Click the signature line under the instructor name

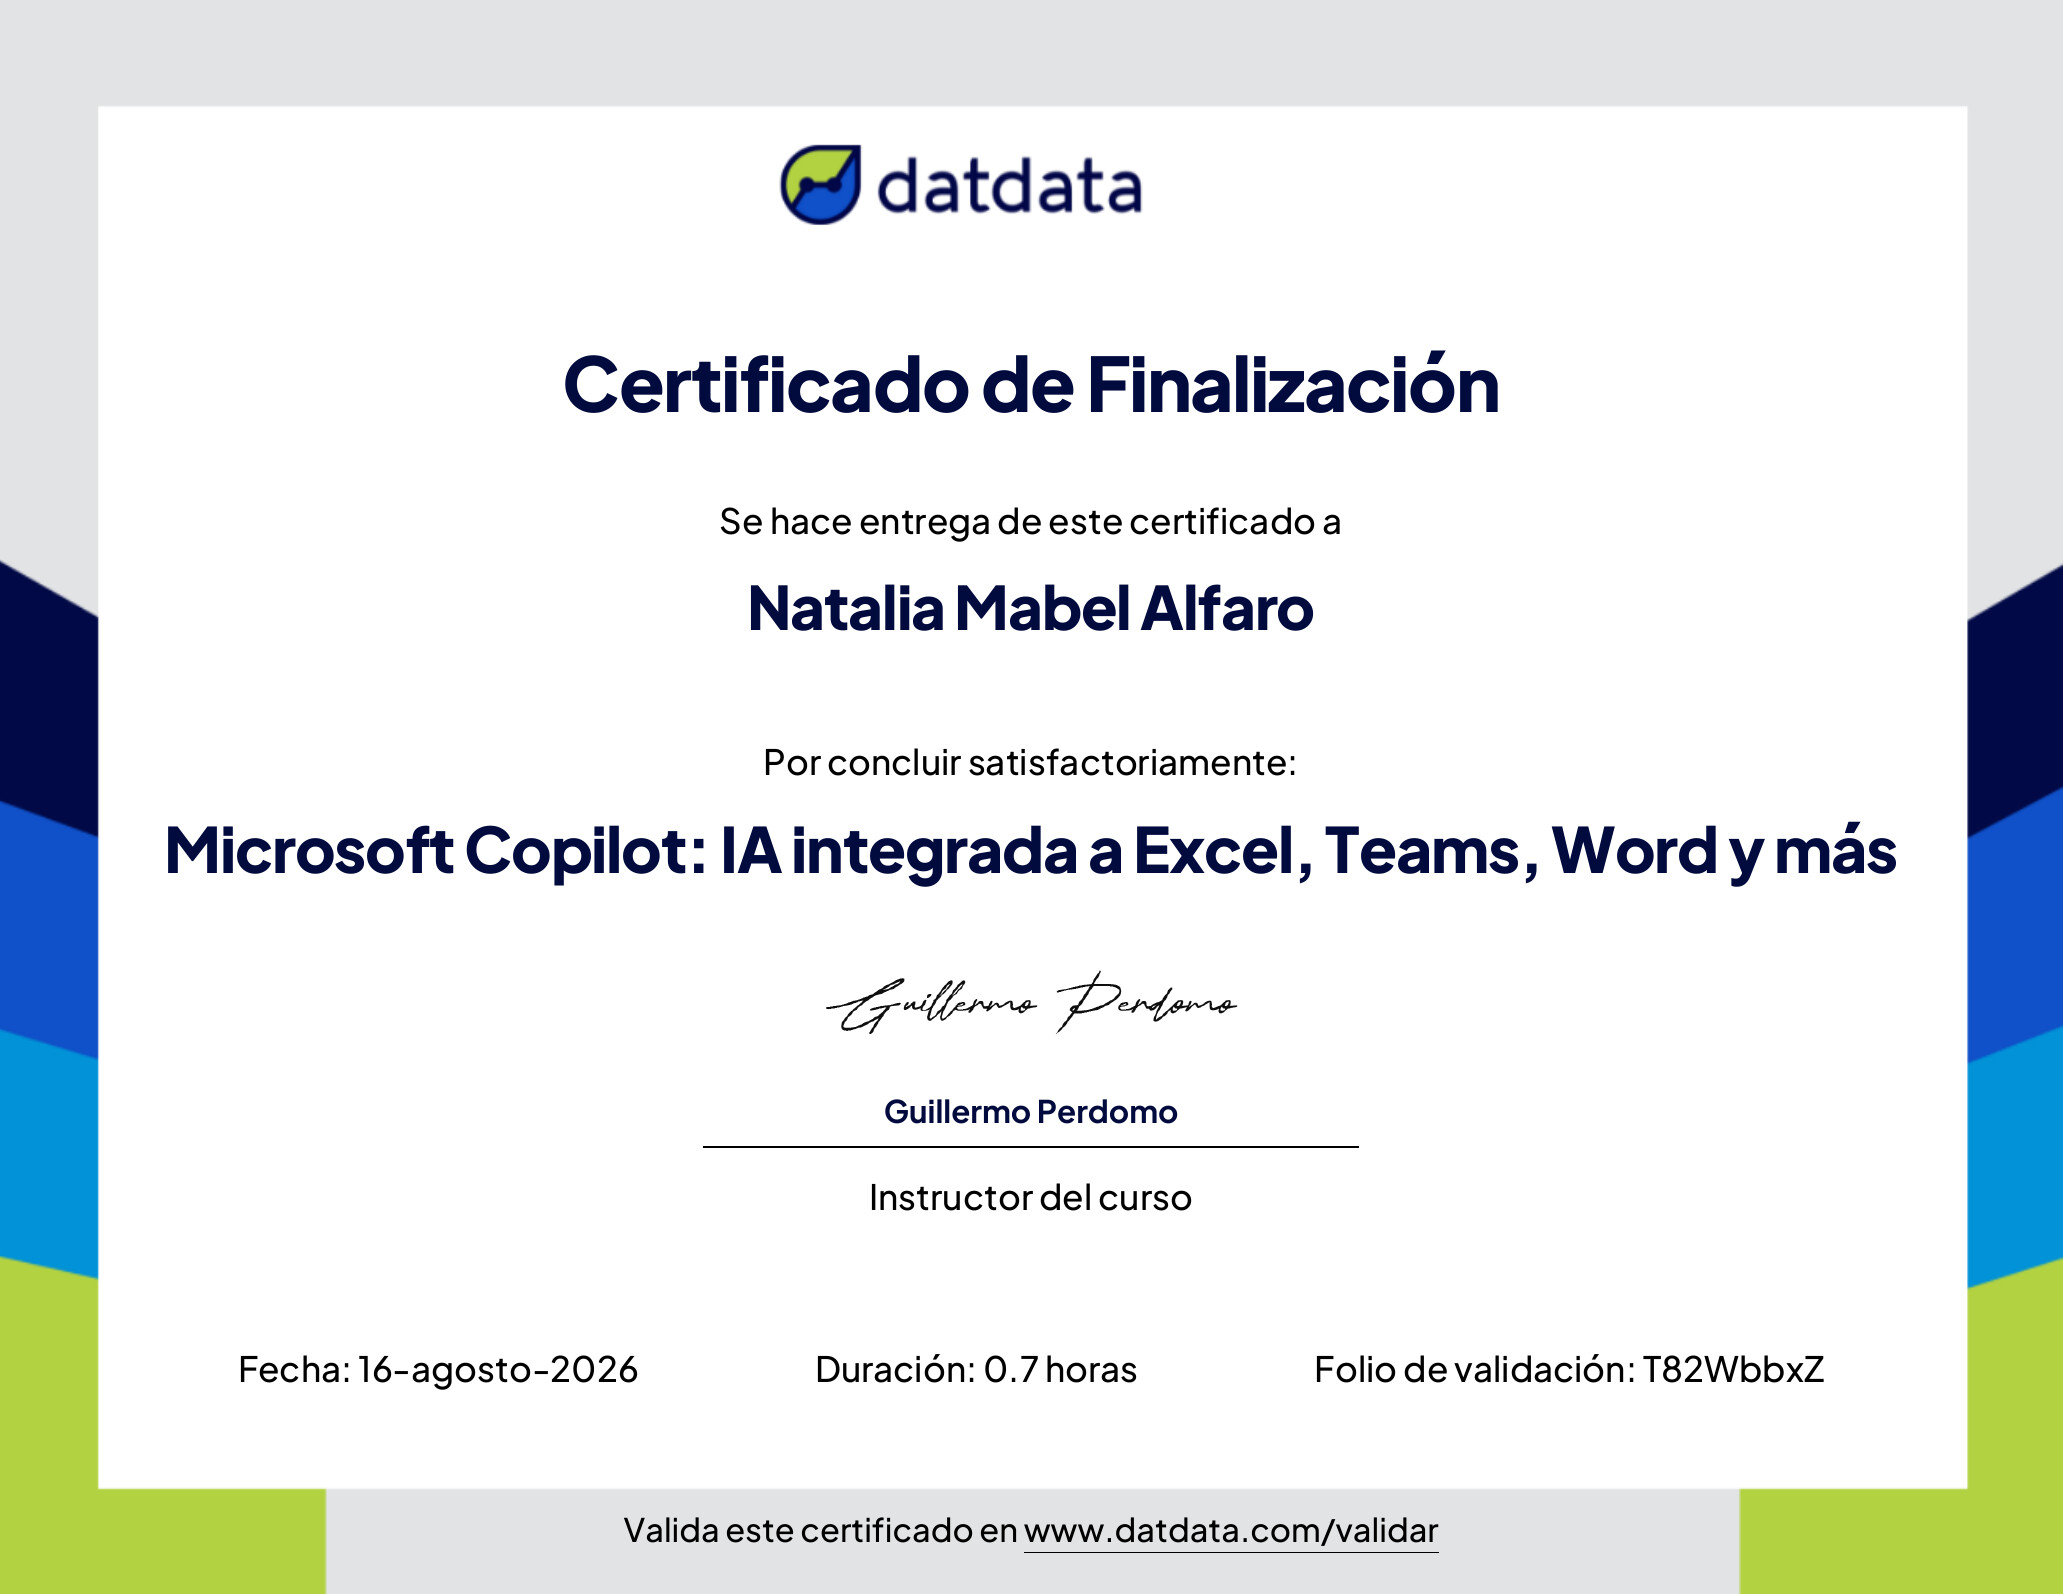[1031, 1147]
